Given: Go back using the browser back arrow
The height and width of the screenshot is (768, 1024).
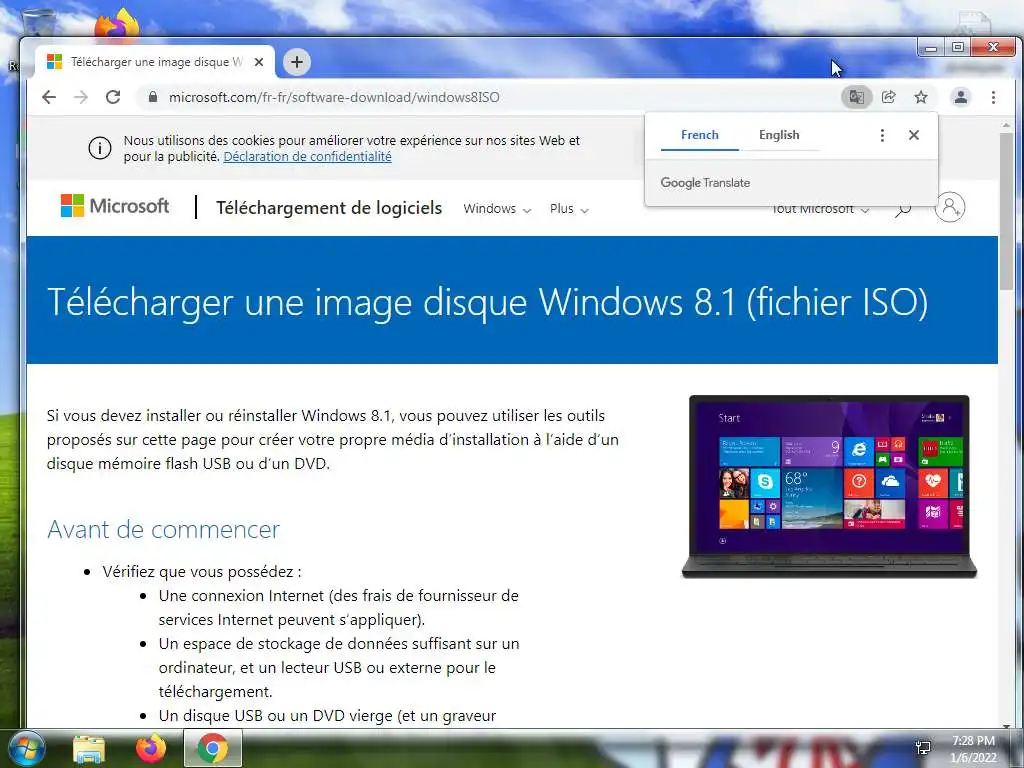Looking at the screenshot, I should coord(49,97).
